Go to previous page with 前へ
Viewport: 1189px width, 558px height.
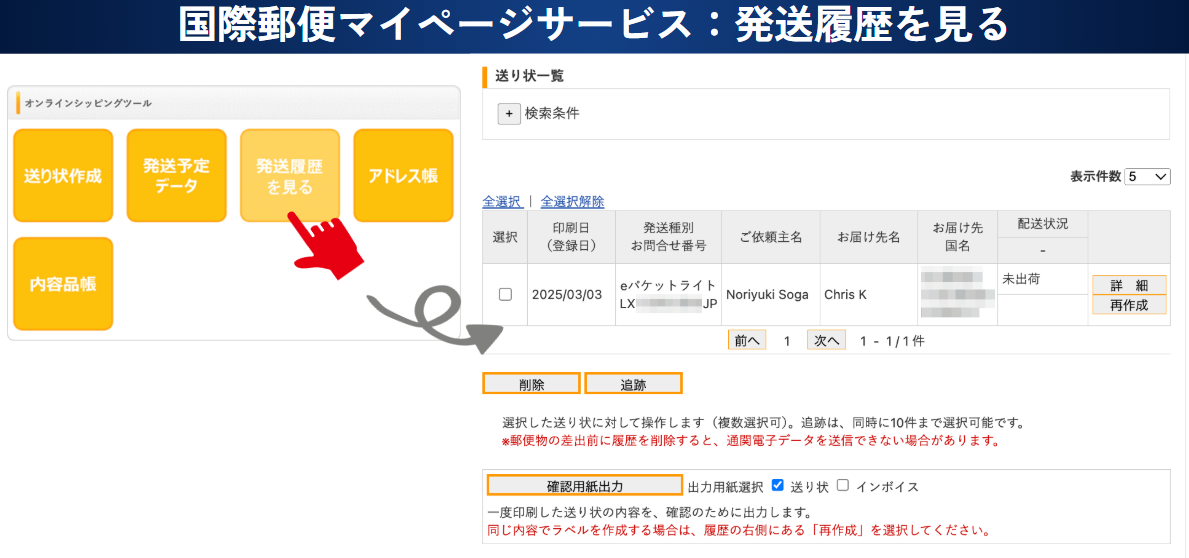pyautogui.click(x=748, y=341)
